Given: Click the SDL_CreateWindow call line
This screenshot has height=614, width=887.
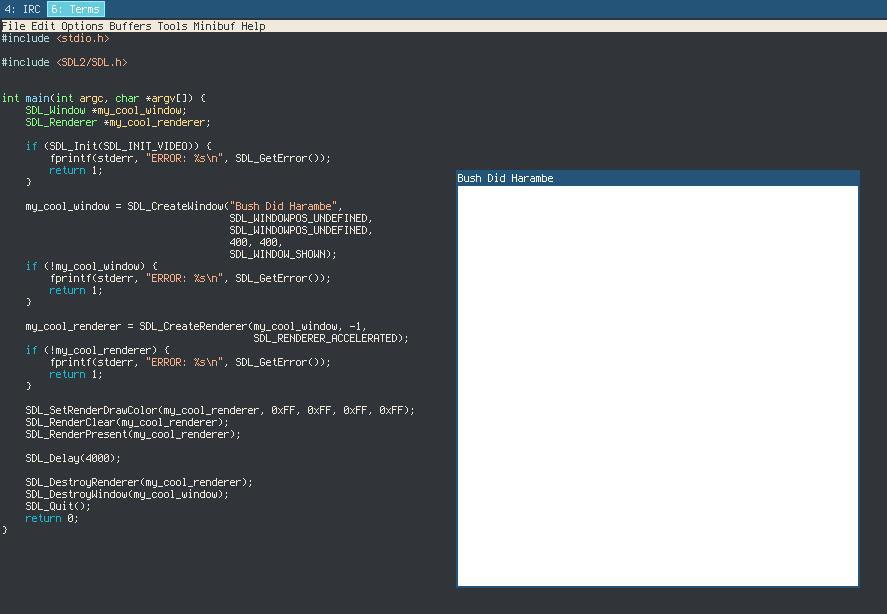Looking at the screenshot, I should pyautogui.click(x=184, y=207).
